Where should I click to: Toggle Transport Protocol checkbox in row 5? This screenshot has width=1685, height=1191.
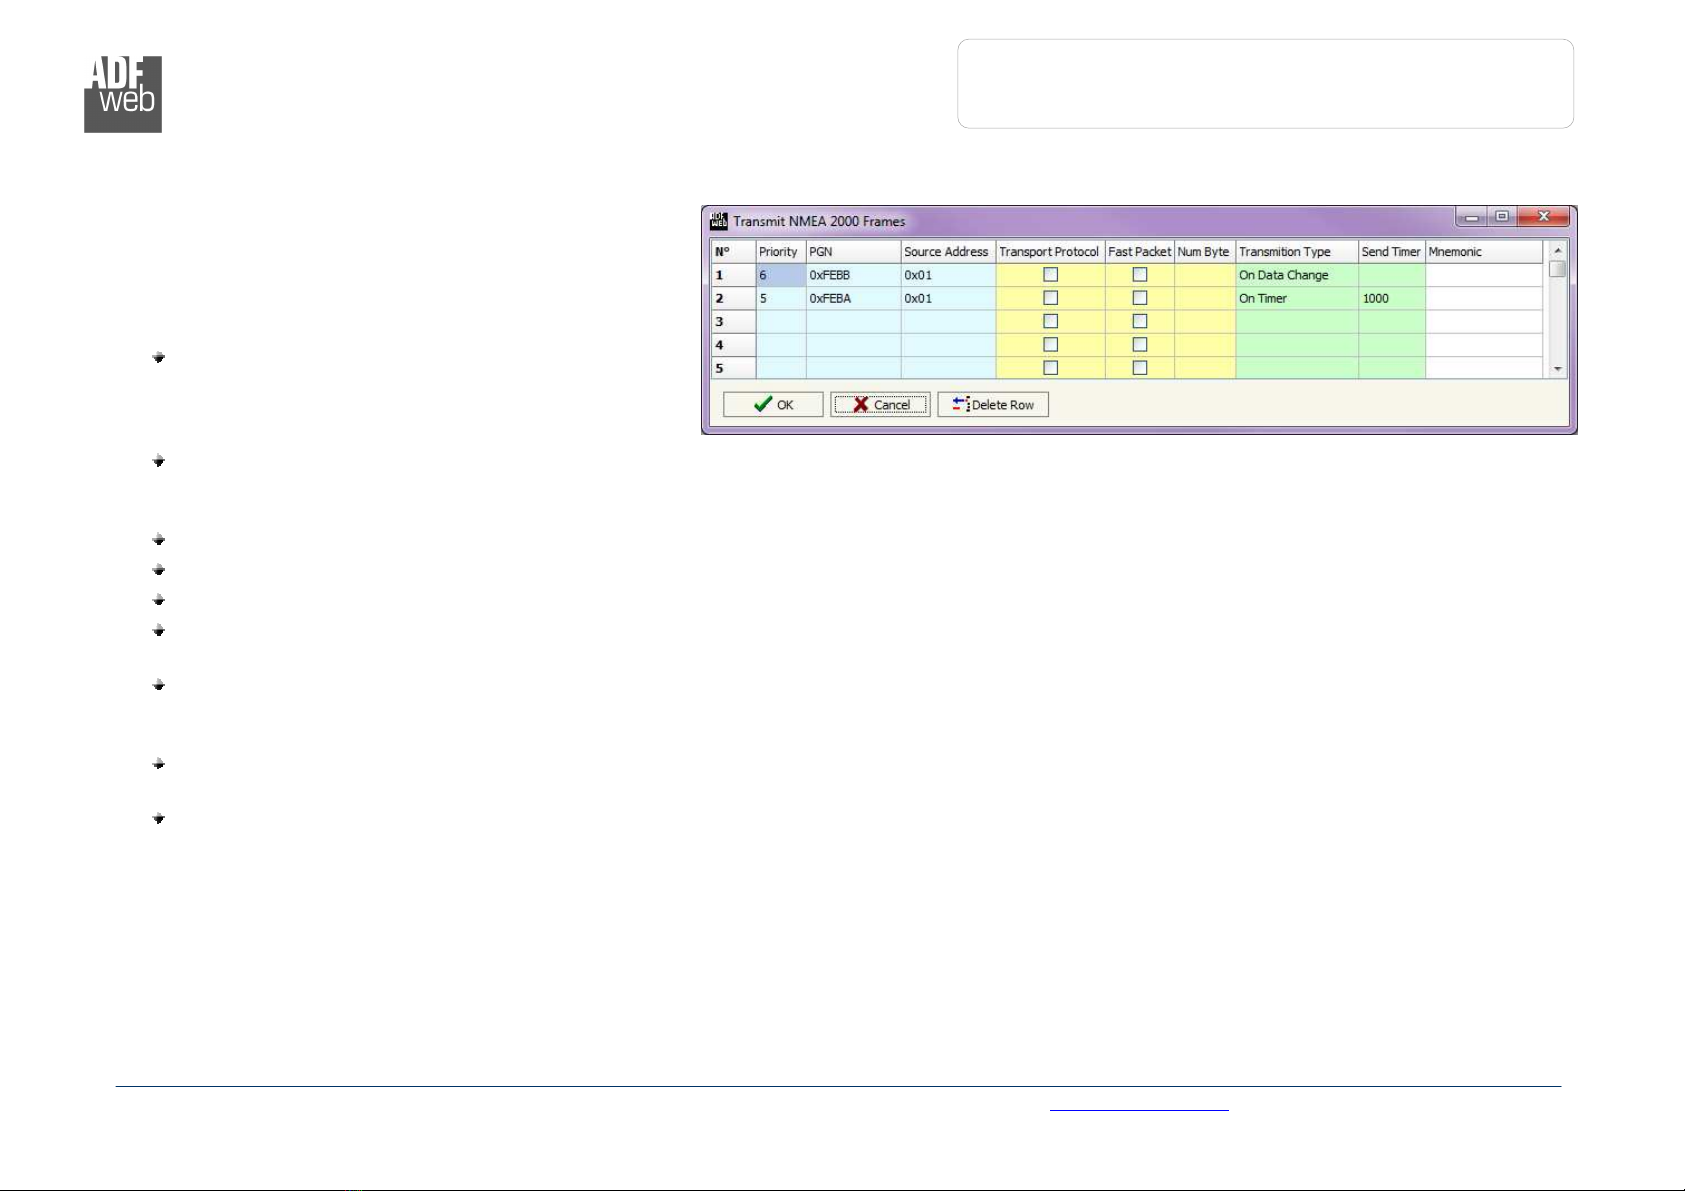coord(1050,367)
